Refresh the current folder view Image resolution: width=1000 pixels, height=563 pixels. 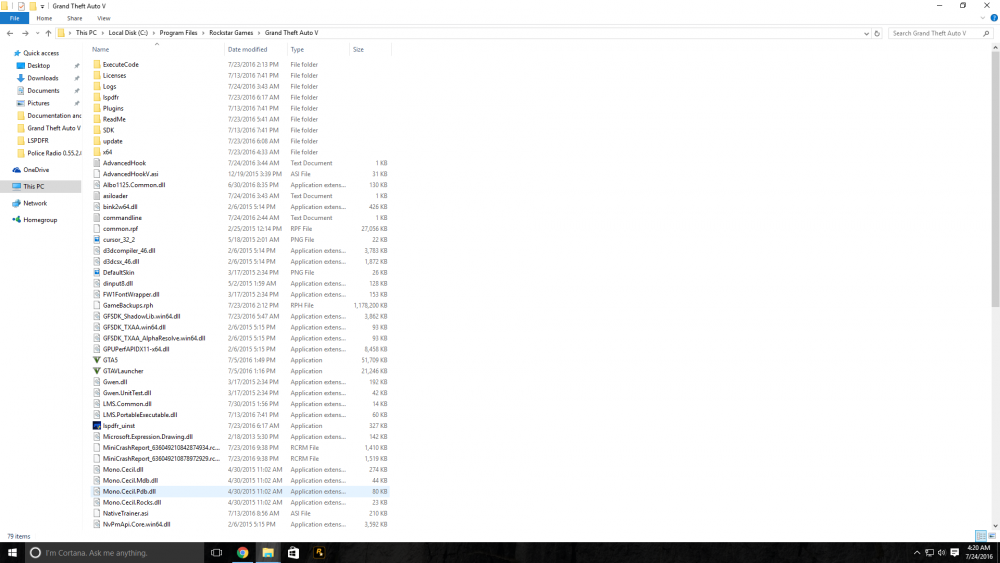point(877,33)
